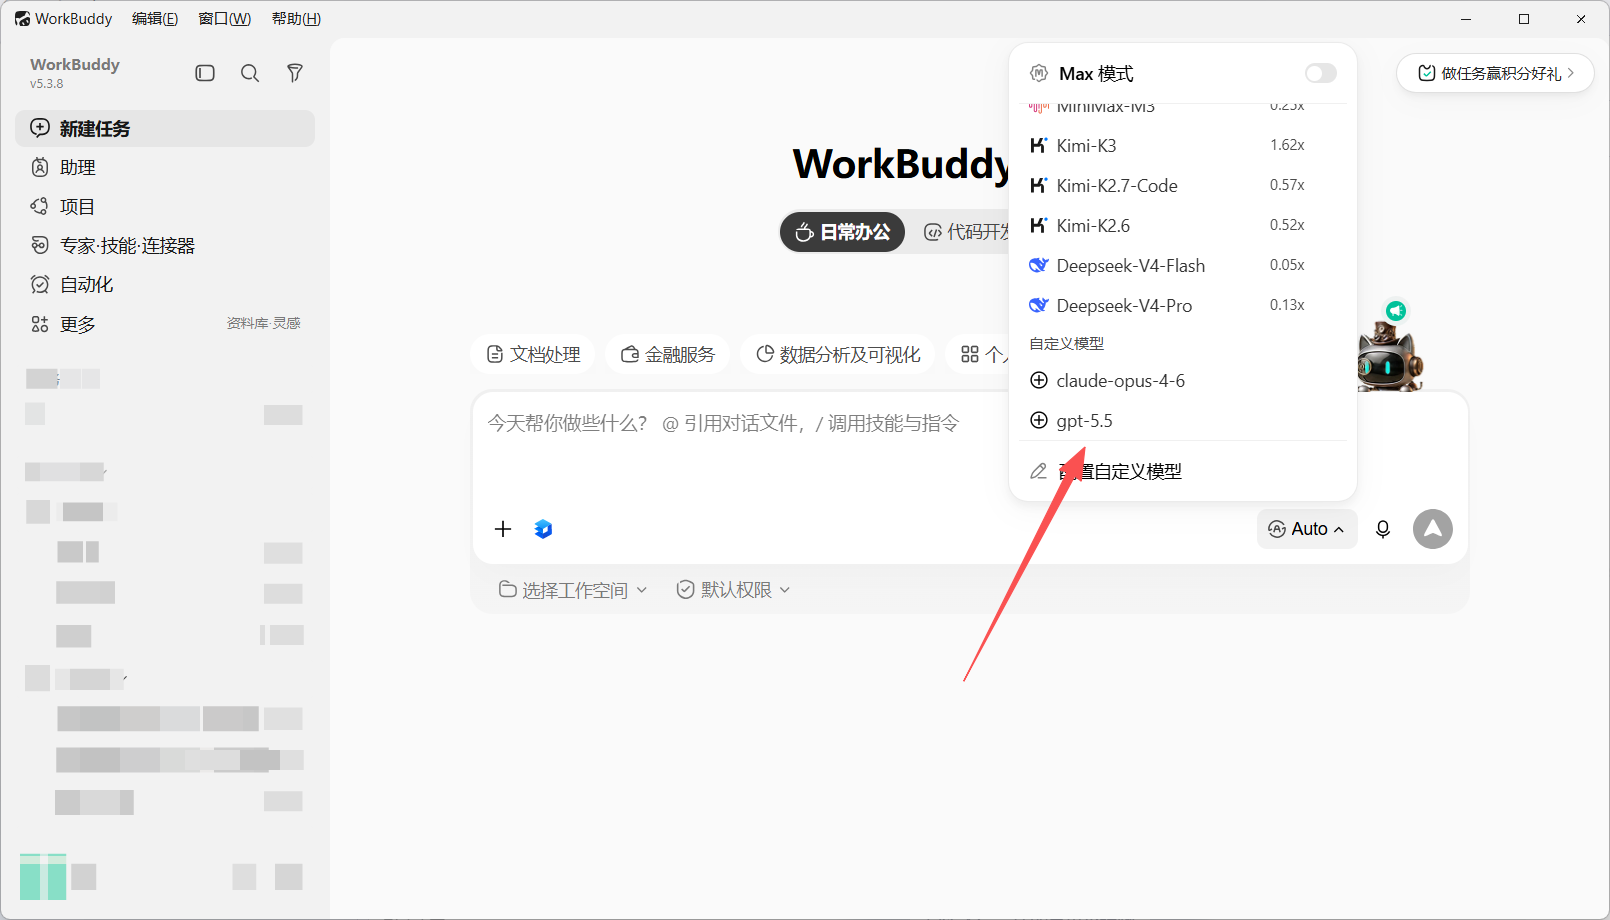1610x920 pixels.
Task: Switch to the 代码开发 tab
Action: point(966,232)
